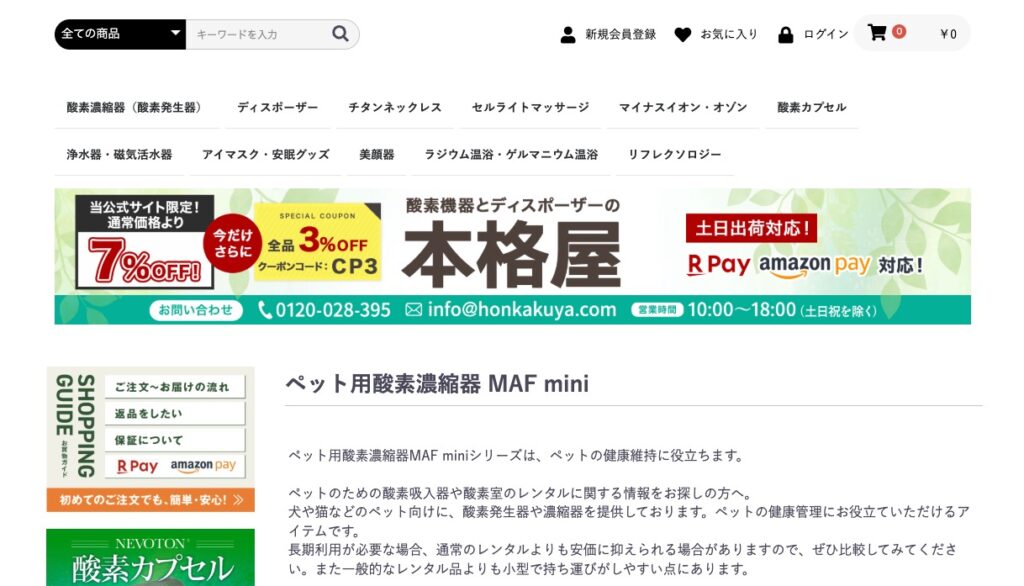
Task: Open 酸素濃縮器（酸素発生器） category
Action: (134, 108)
